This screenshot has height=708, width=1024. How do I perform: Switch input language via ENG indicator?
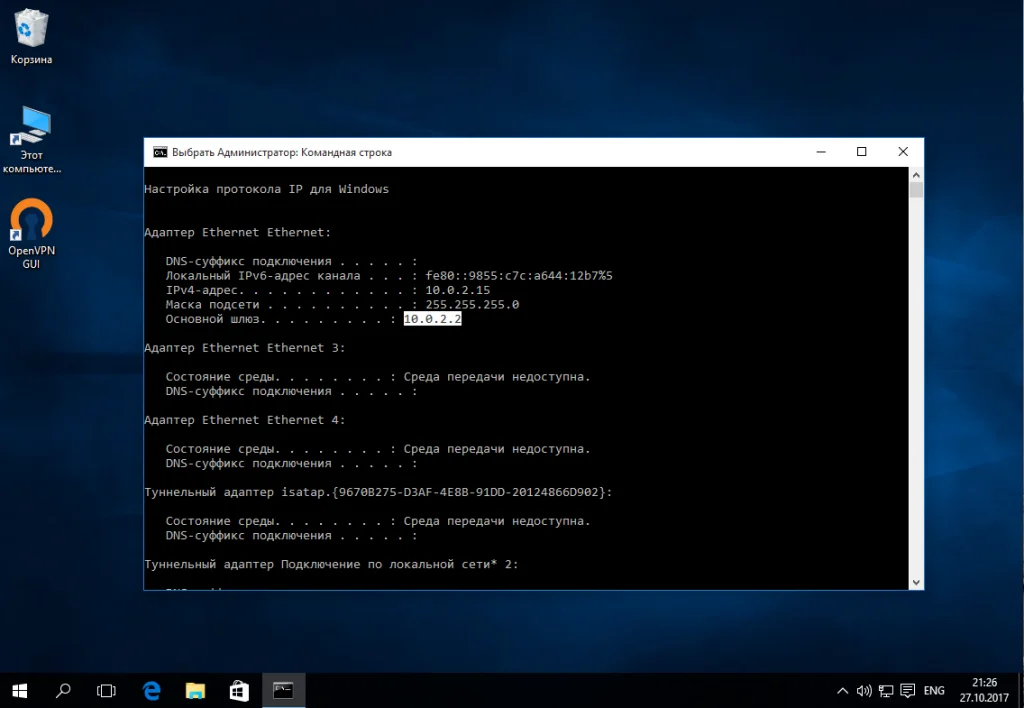(934, 691)
